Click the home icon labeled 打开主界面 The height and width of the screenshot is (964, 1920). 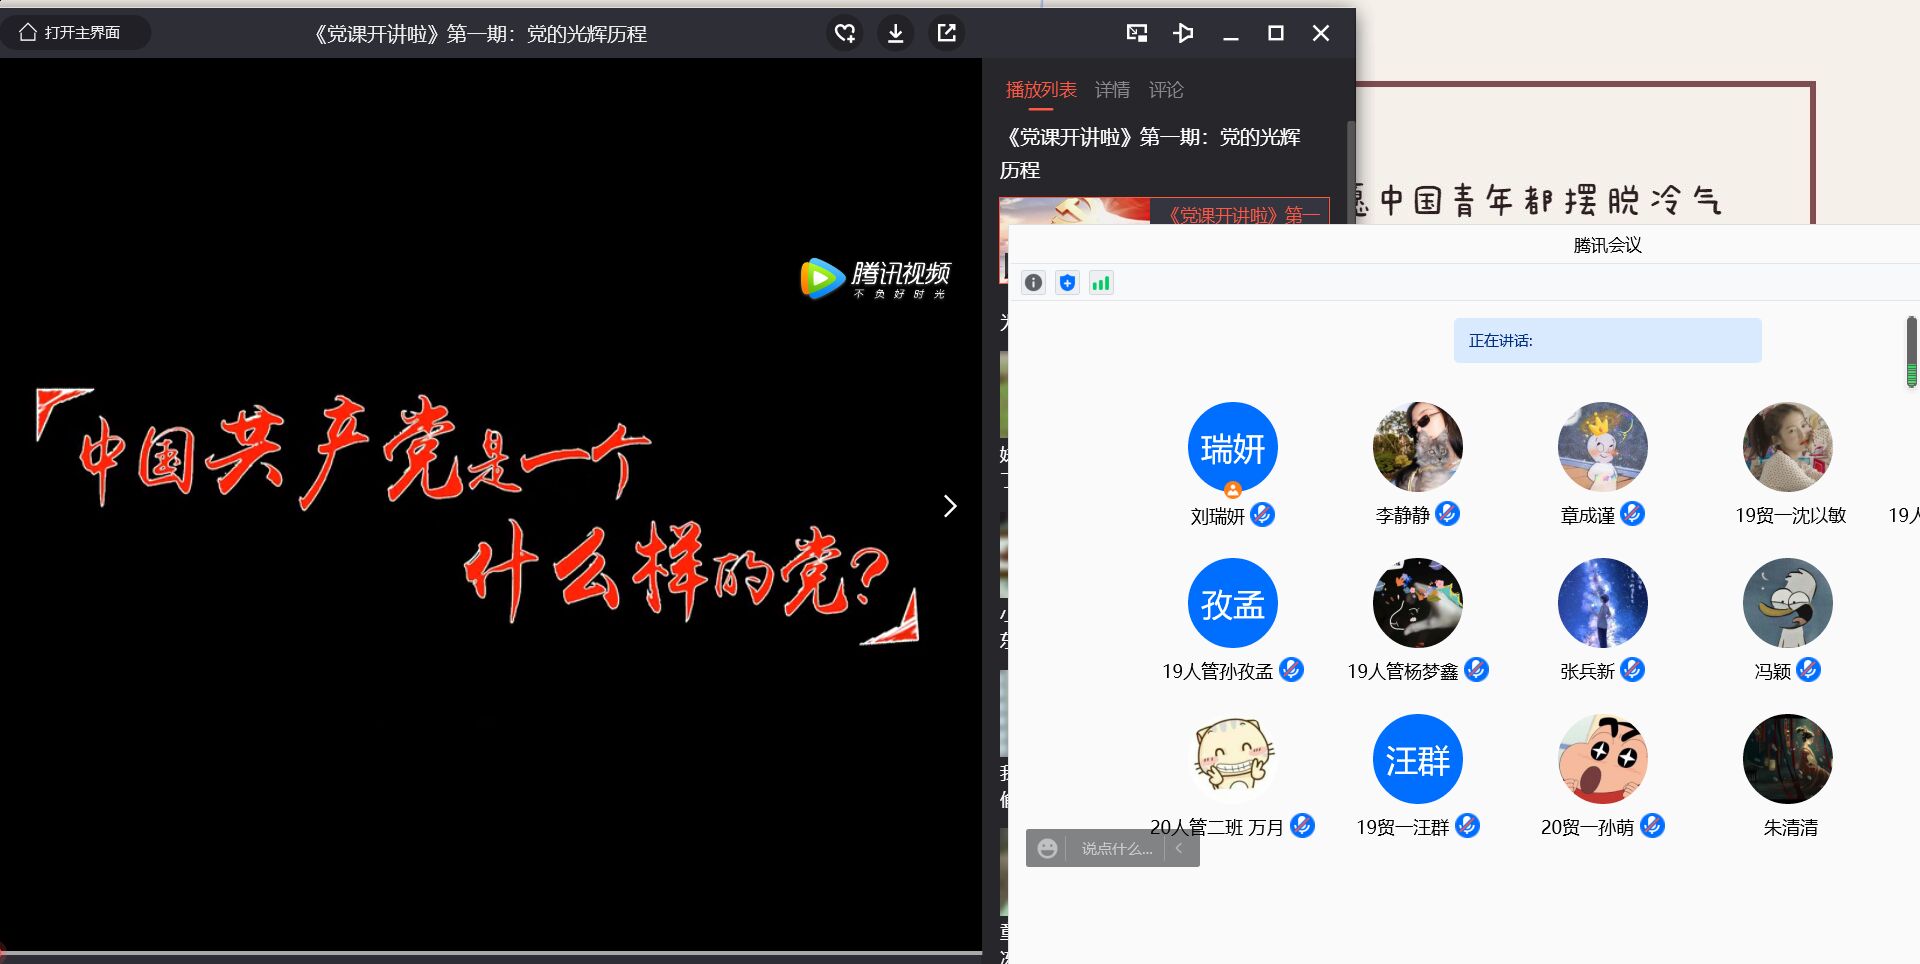coord(70,33)
